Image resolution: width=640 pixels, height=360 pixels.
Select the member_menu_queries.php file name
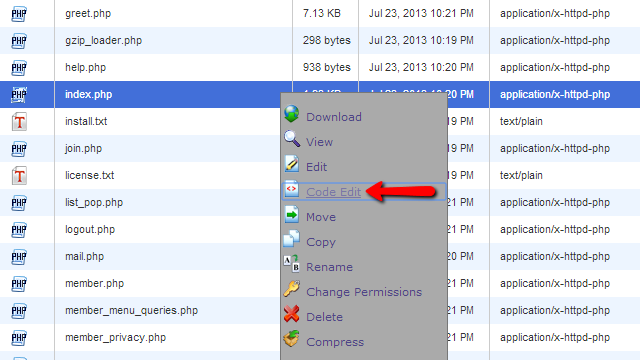tap(131, 310)
